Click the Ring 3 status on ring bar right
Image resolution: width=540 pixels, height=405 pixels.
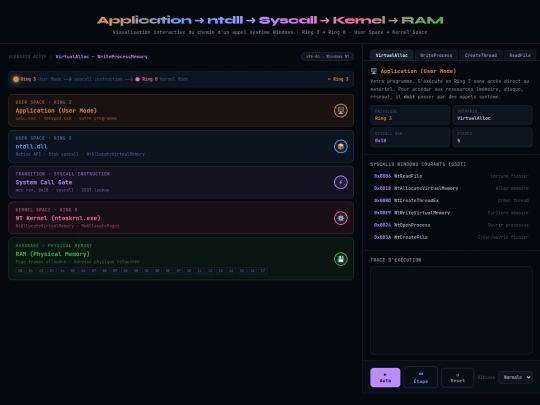(338, 79)
